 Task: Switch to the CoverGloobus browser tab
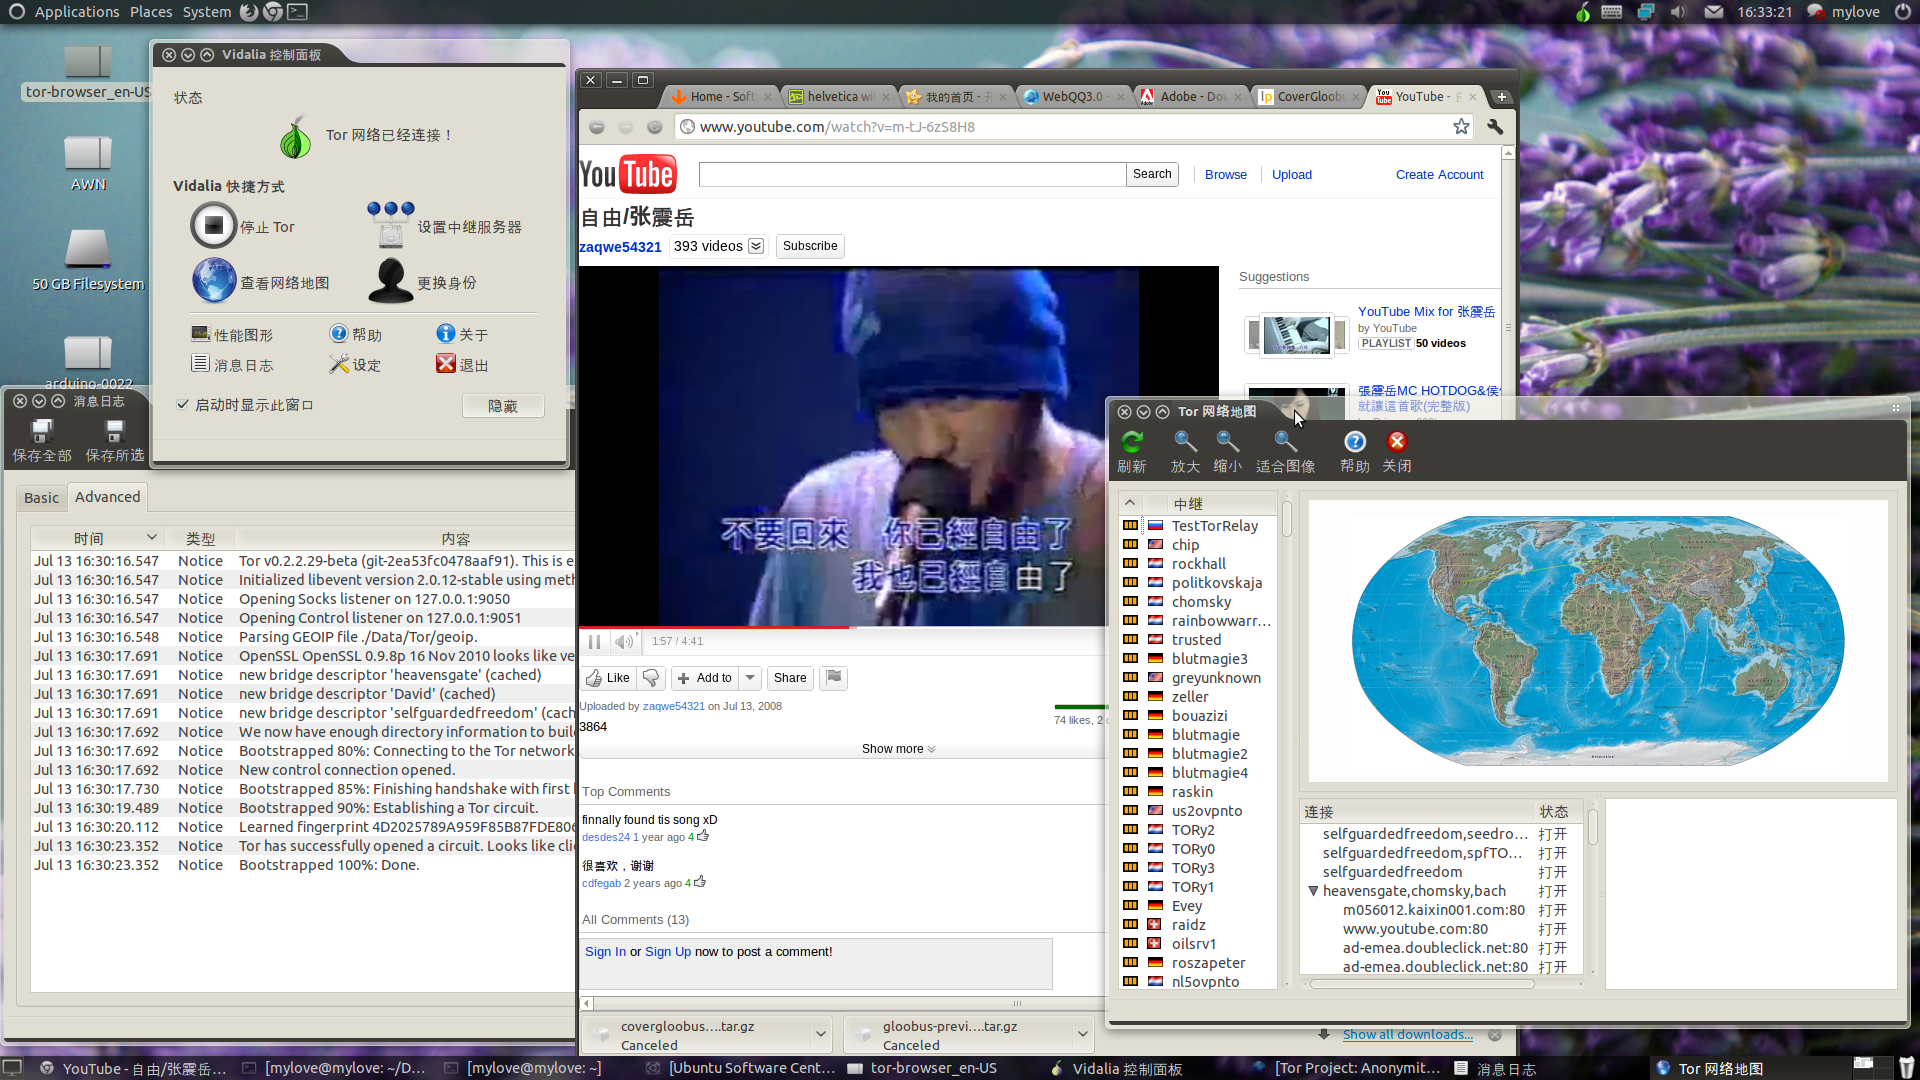click(1309, 96)
